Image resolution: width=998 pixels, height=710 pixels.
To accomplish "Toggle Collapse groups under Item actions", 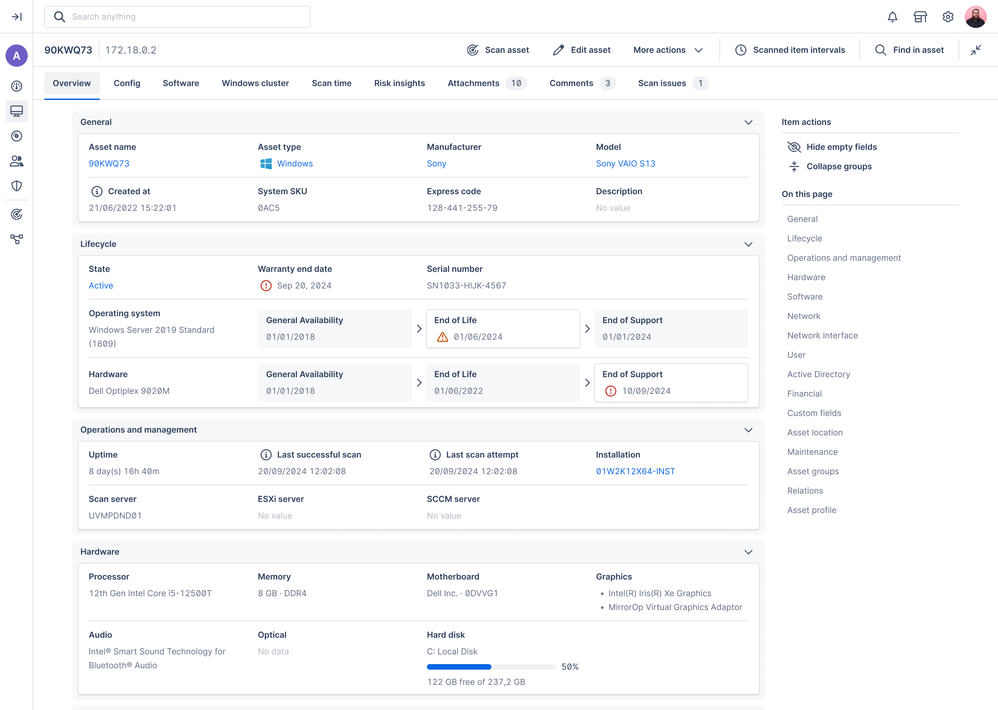I will pyautogui.click(x=841, y=167).
